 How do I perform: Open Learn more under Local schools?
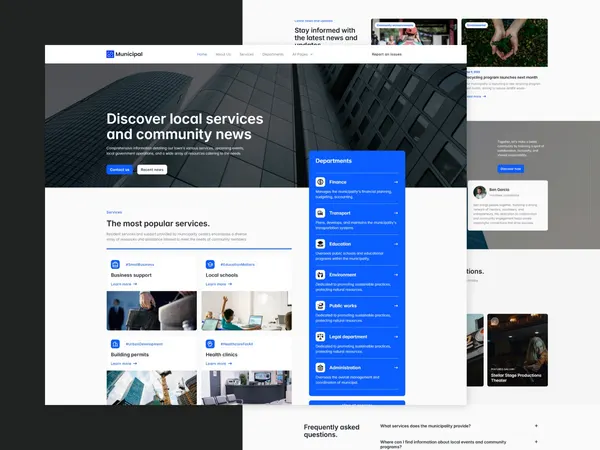click(x=218, y=284)
